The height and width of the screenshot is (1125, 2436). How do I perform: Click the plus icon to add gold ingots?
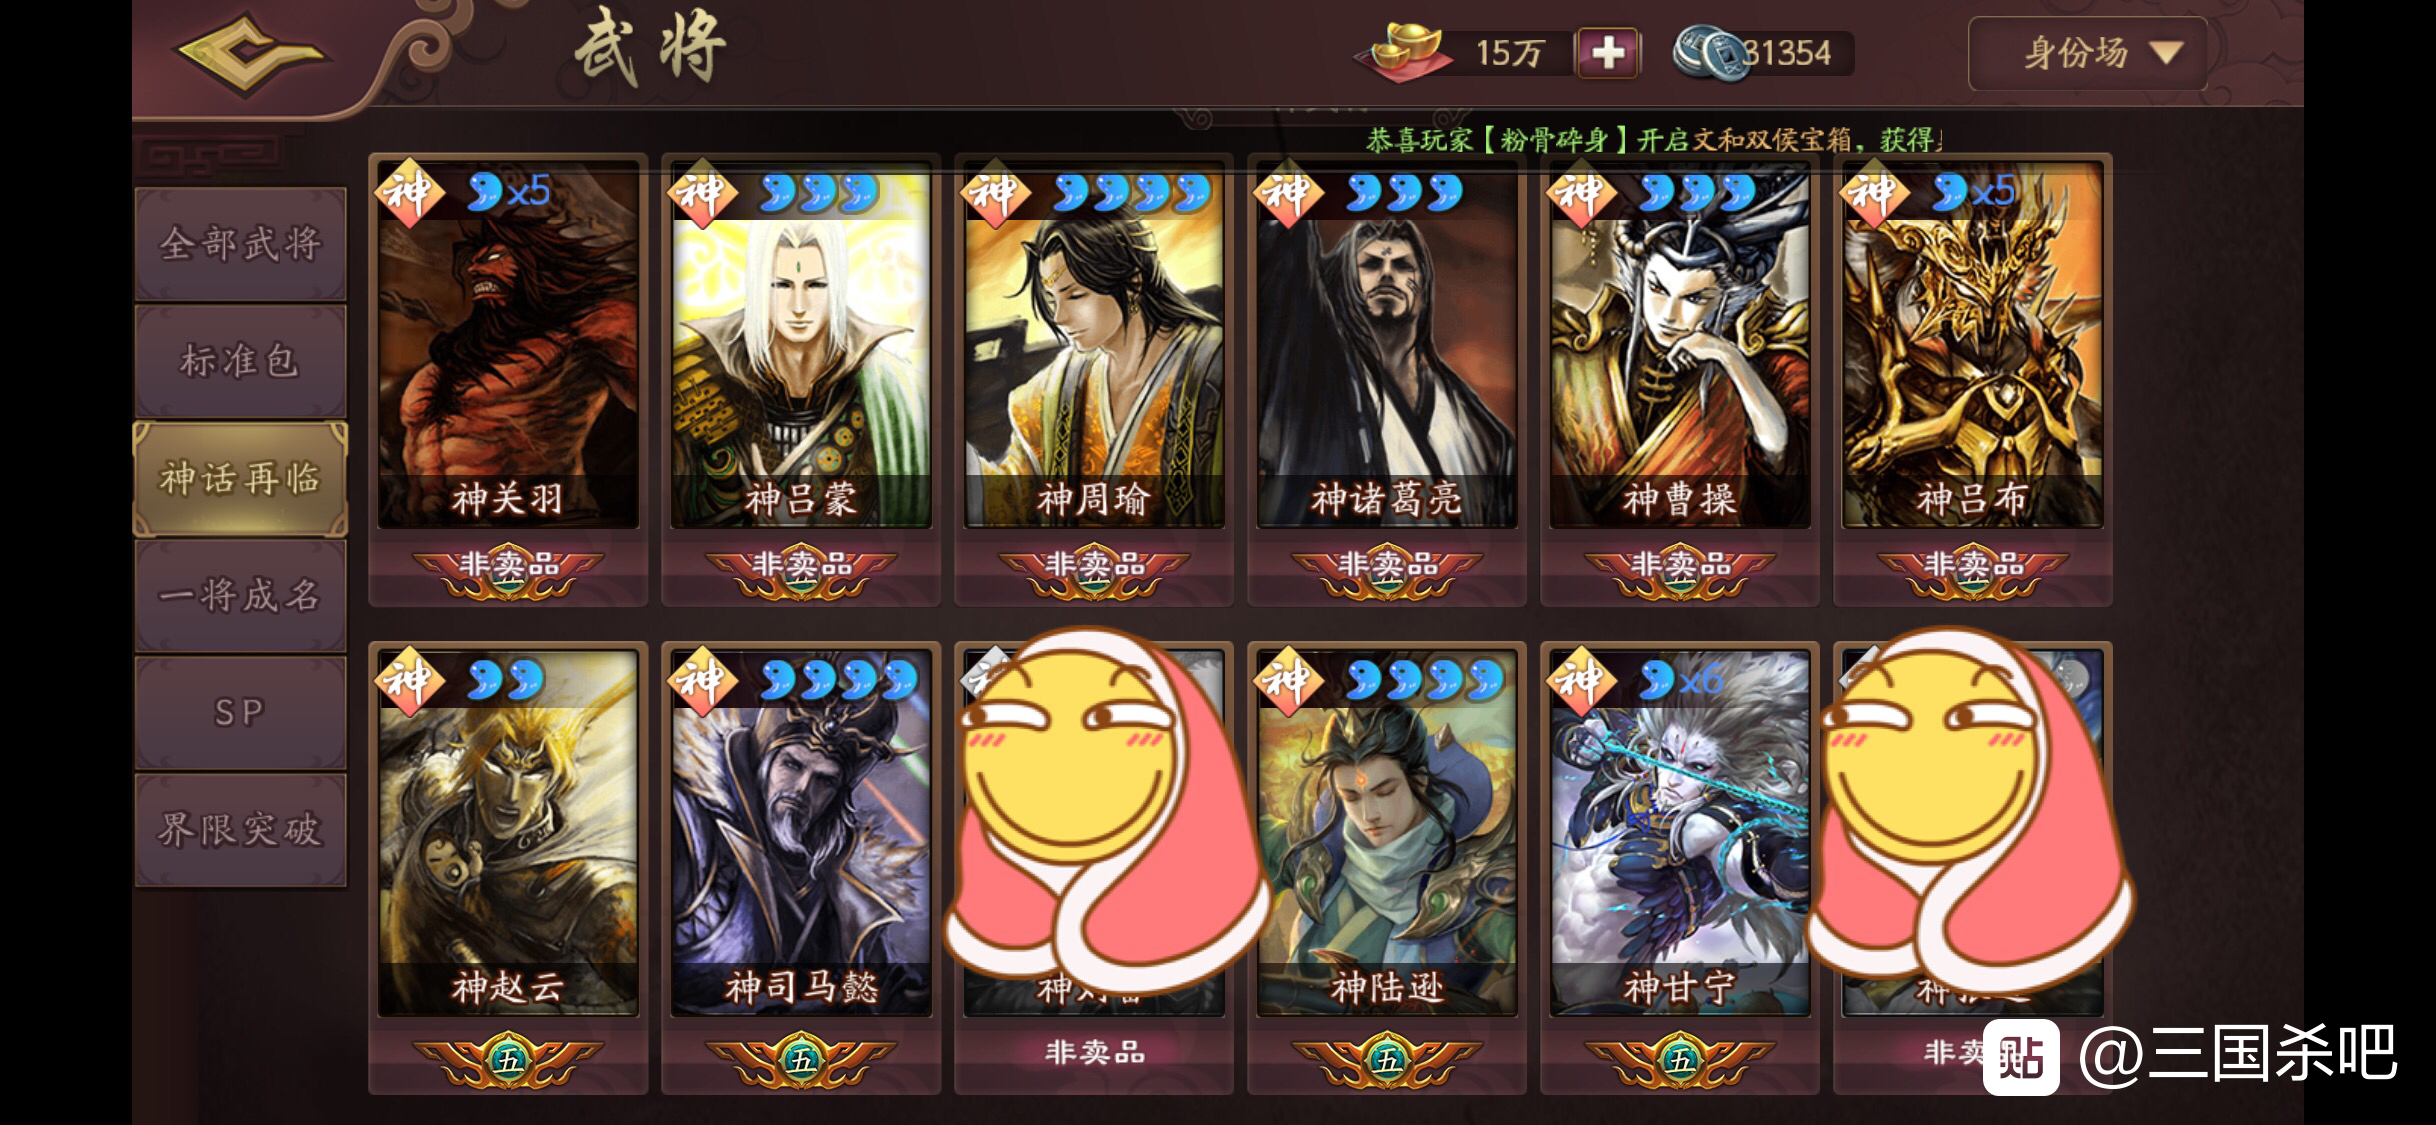pos(1607,53)
